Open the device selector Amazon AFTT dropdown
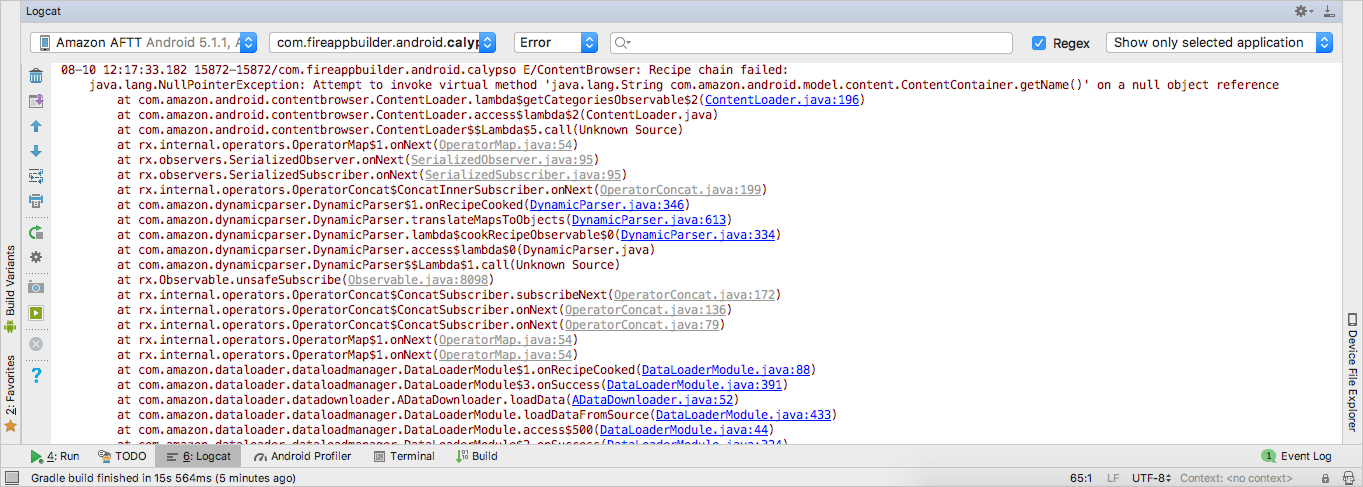 [143, 43]
